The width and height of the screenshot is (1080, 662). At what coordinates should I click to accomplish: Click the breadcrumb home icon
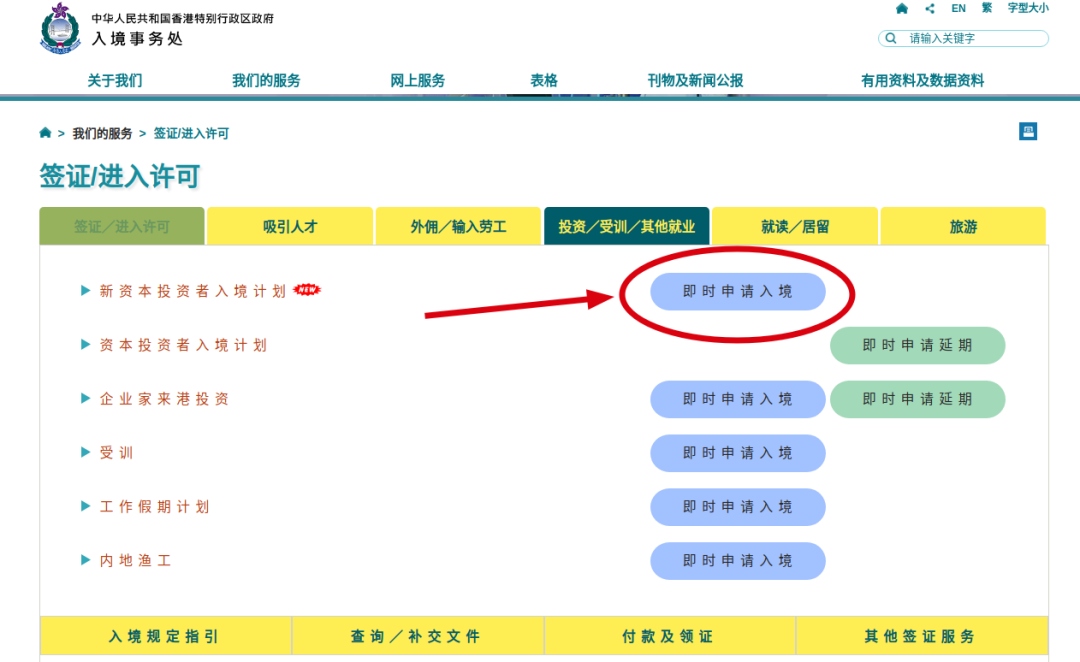(45, 133)
